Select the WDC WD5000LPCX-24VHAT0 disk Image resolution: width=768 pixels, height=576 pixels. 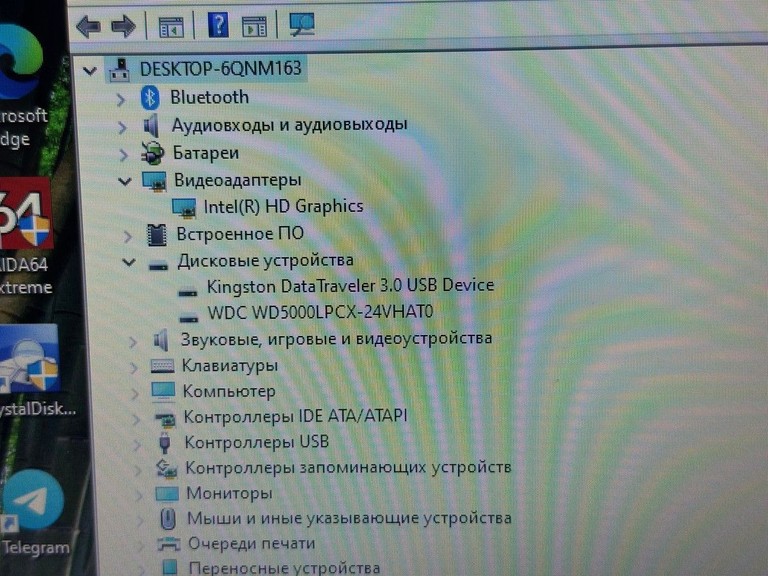pos(320,312)
